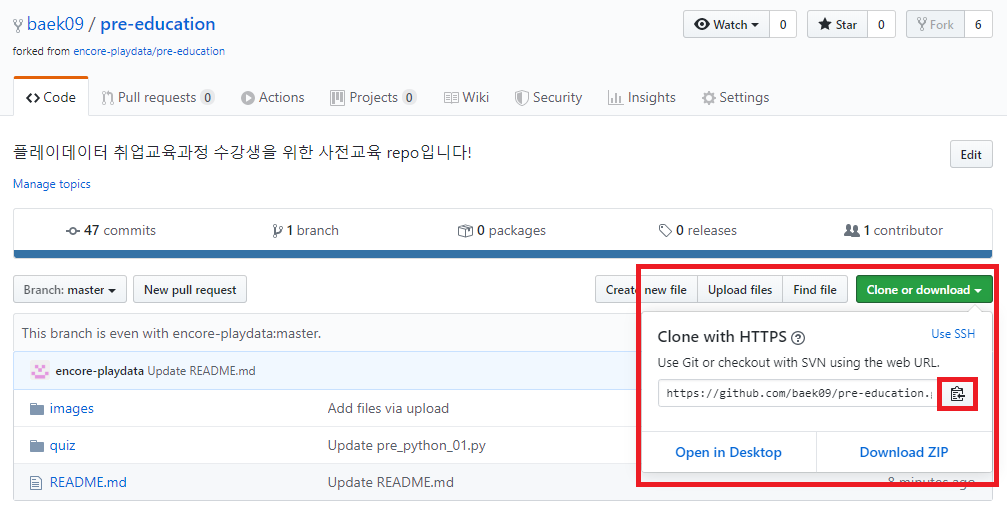
Task: Open the baek09 user profile link
Action: coord(55,24)
